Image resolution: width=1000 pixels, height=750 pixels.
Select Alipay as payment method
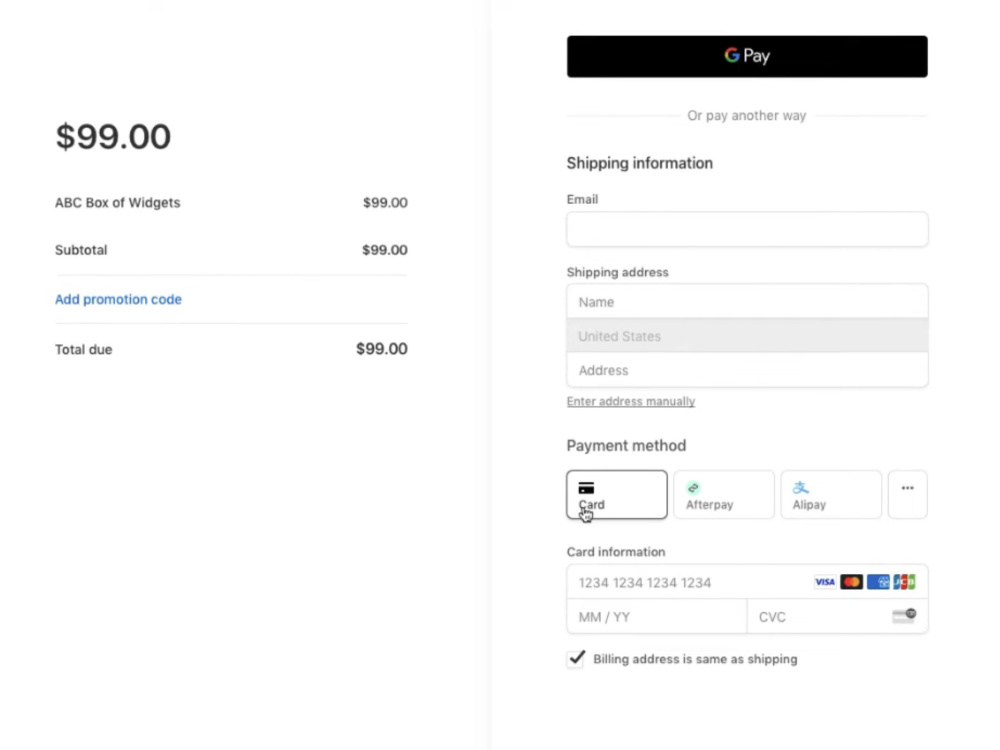tap(831, 494)
